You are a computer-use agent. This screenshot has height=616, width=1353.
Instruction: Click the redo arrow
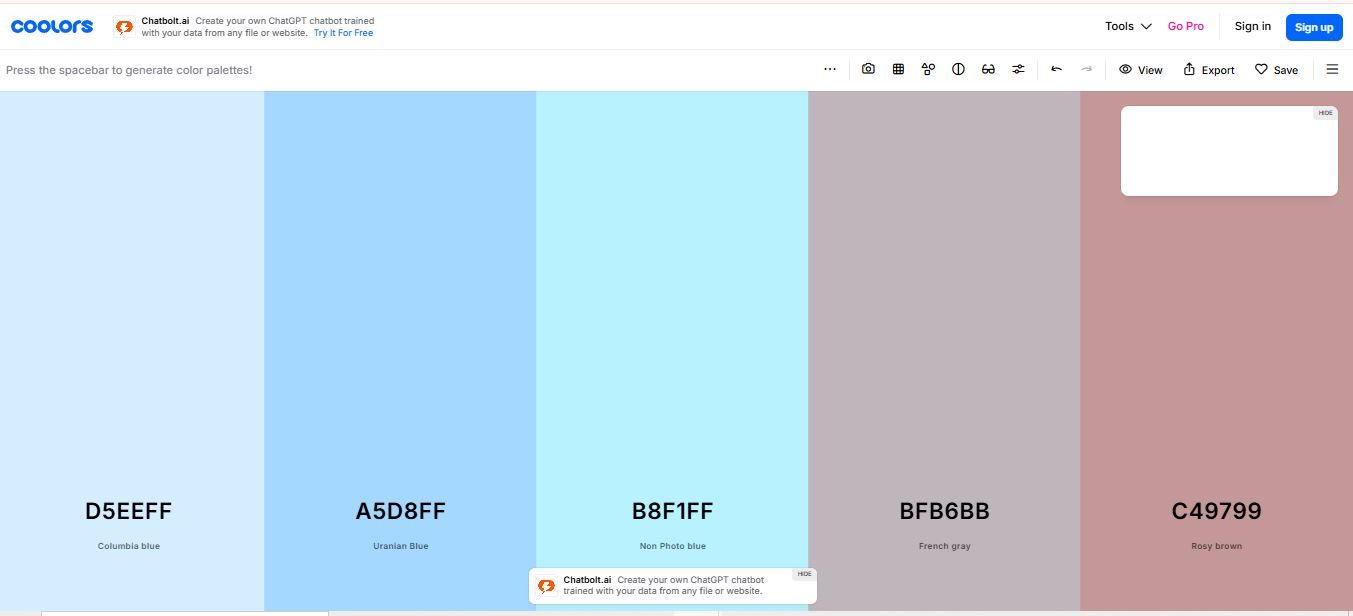(x=1086, y=69)
